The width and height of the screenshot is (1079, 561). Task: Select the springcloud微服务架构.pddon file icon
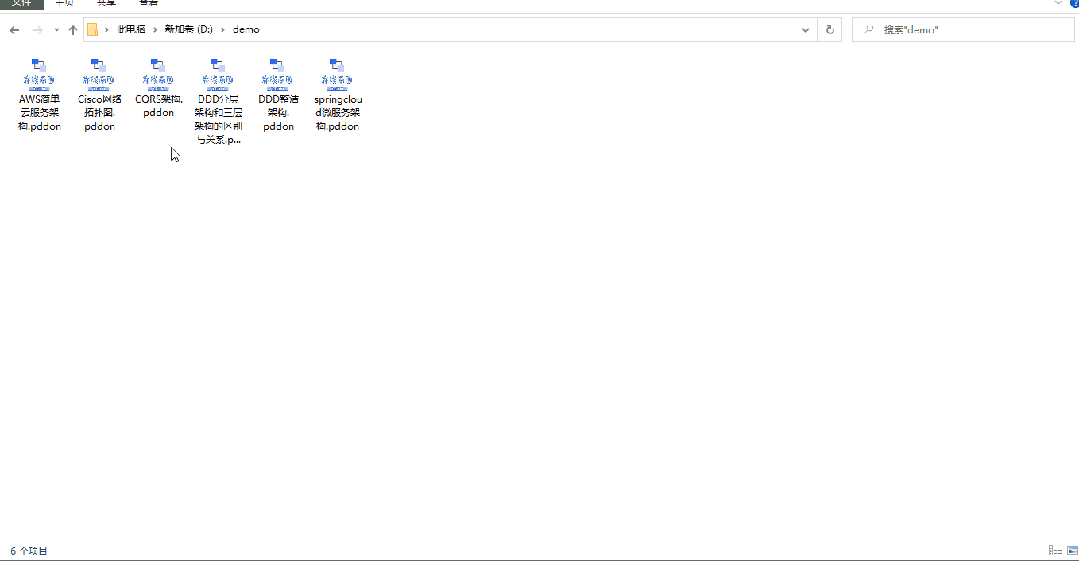pyautogui.click(x=337, y=74)
